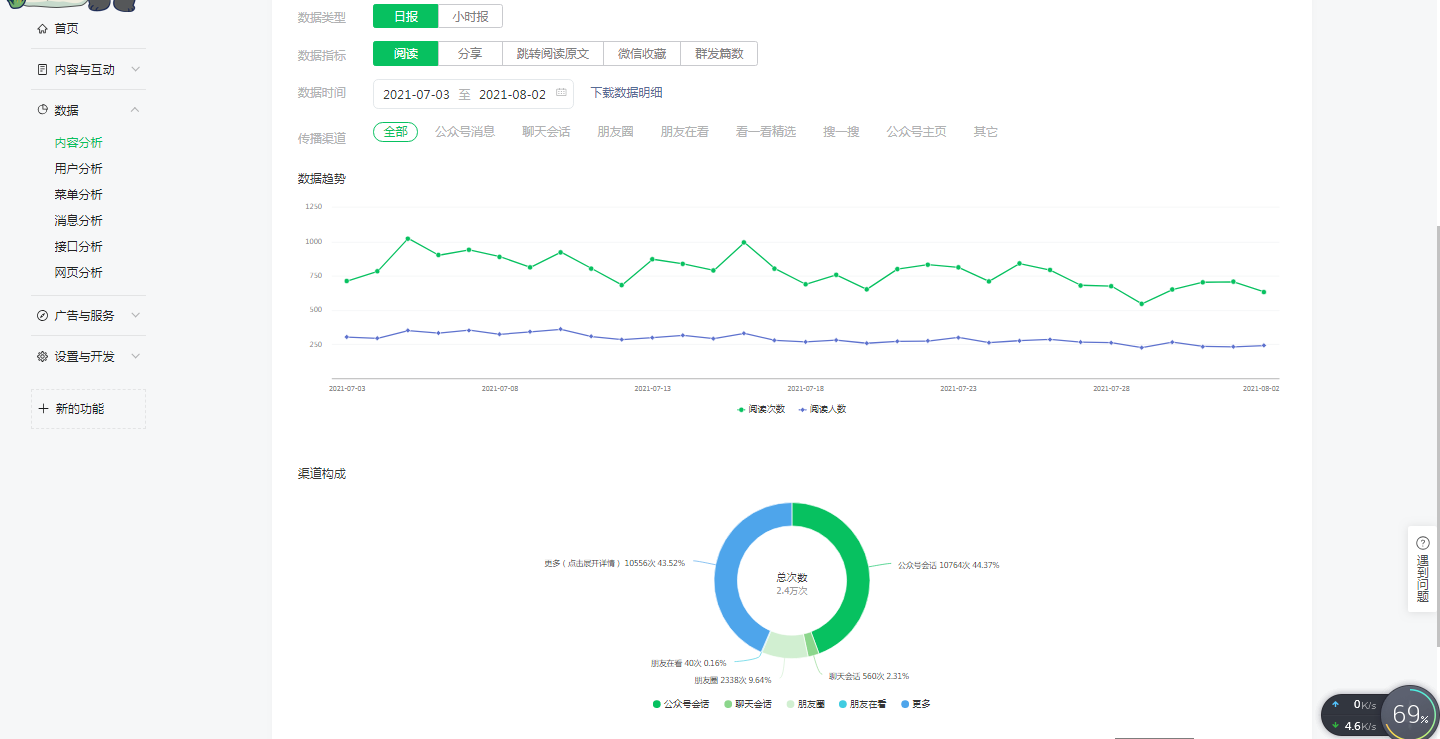Toggle 阅读次数 series in chart legend
Viewport: 1440px width, 739px height.
(x=761, y=409)
